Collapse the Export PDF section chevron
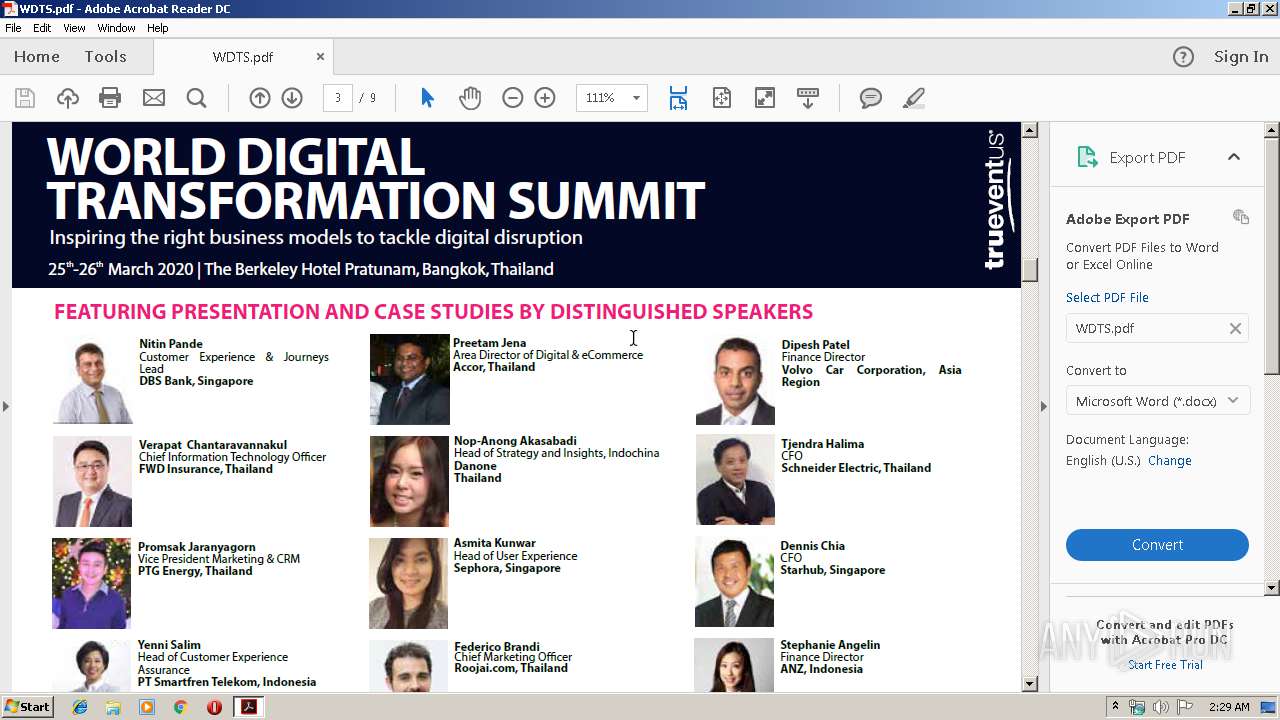This screenshot has height=720, width=1280. coord(1234,157)
